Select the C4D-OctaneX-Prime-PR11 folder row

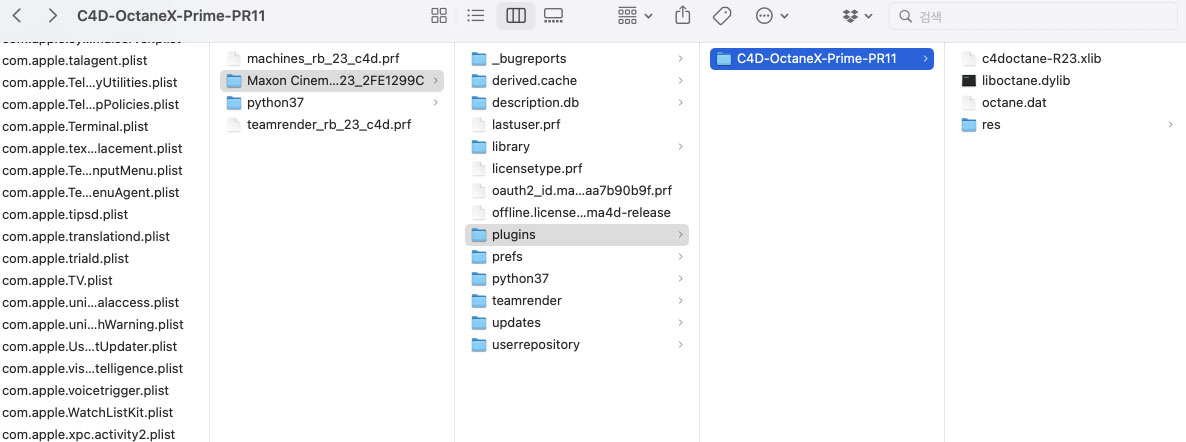[821, 58]
